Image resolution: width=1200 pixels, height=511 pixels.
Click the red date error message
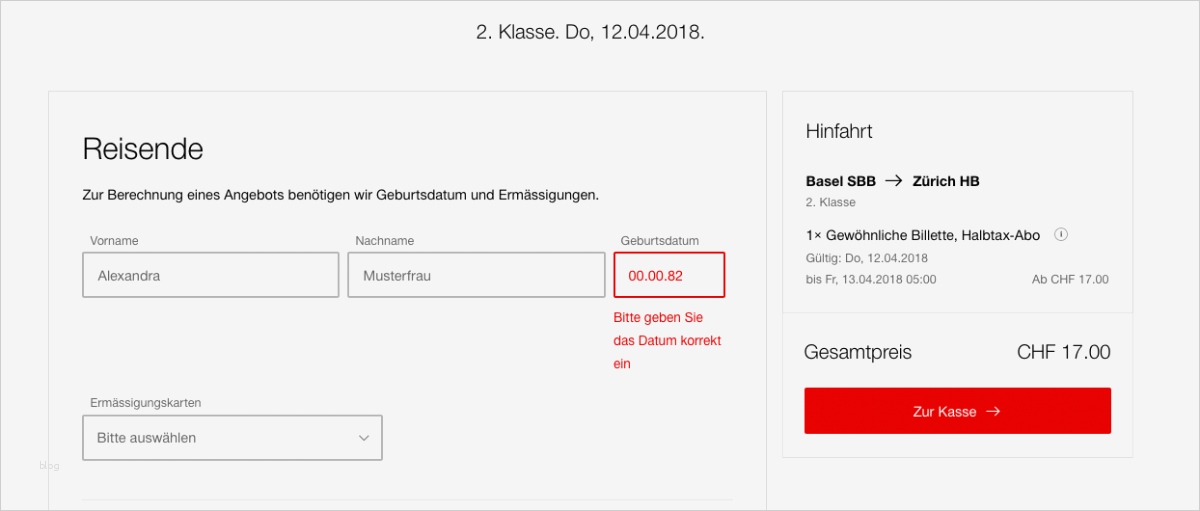point(667,340)
